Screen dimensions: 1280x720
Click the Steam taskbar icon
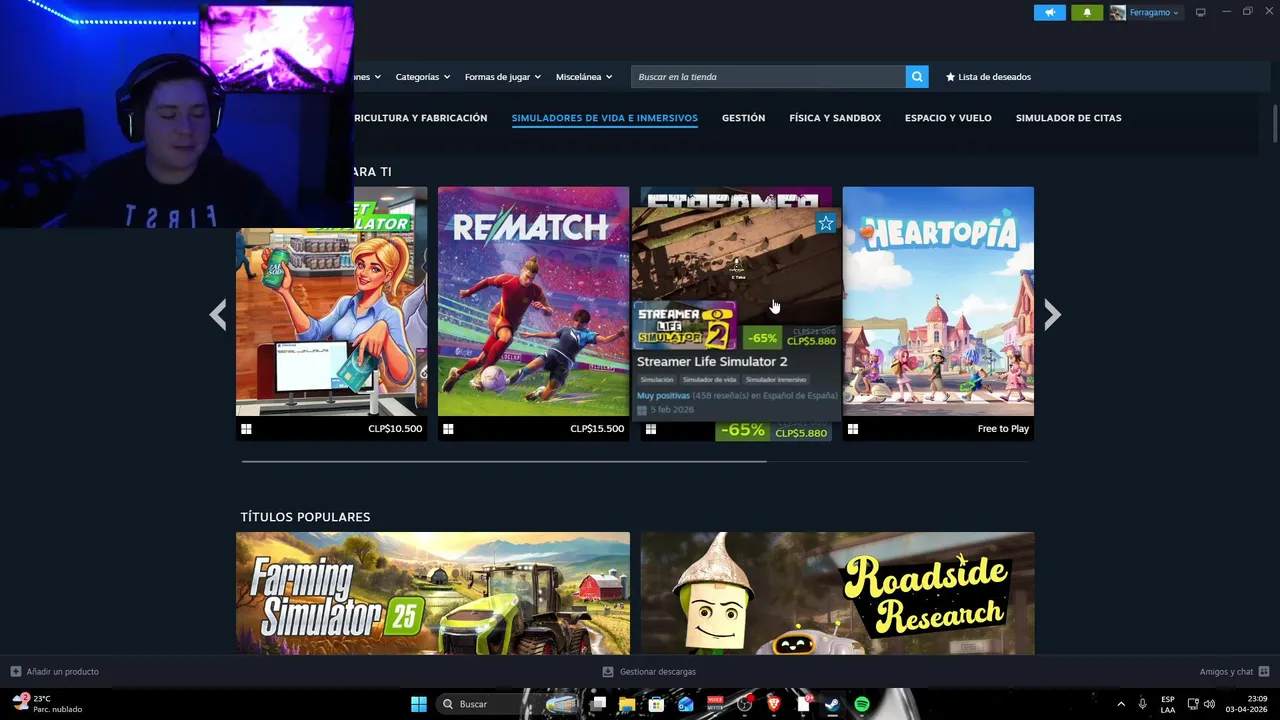click(832, 704)
